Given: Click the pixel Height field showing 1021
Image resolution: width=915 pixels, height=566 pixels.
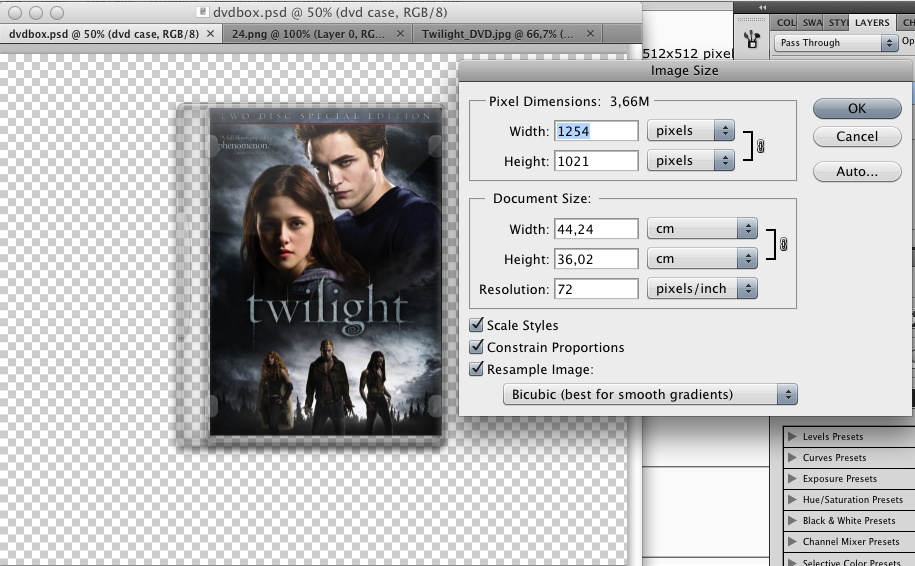Looking at the screenshot, I should 596,160.
